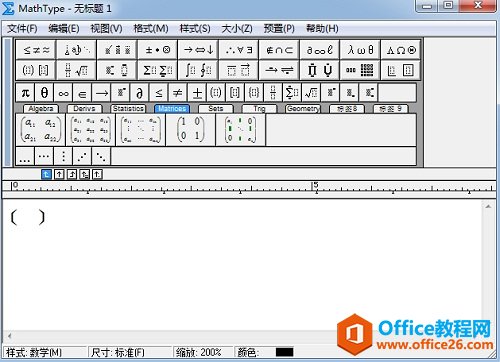Insert the plus-minus symbol
Screen dimensions: 500x362
pos(197,93)
